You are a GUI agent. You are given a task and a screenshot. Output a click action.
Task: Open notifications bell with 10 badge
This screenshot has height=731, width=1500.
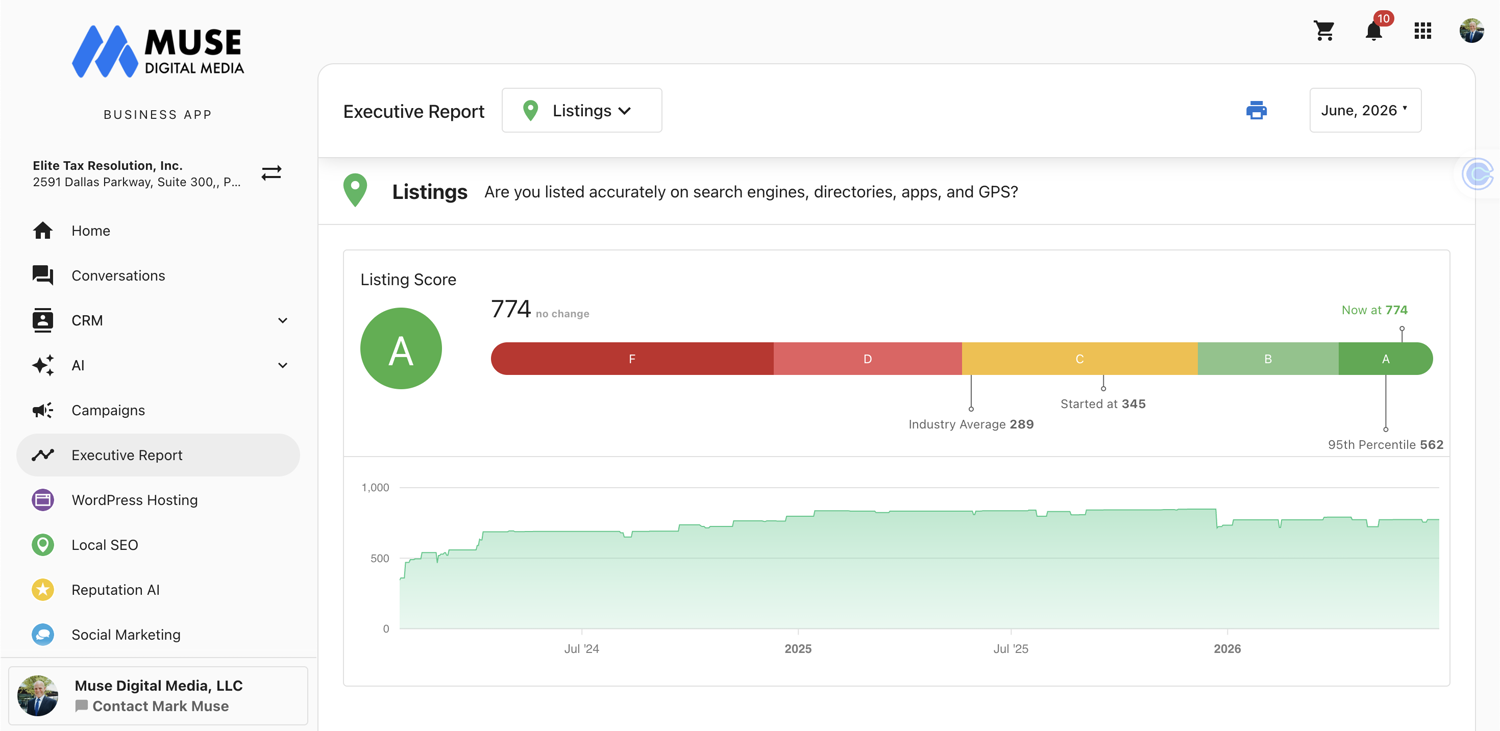(x=1374, y=29)
